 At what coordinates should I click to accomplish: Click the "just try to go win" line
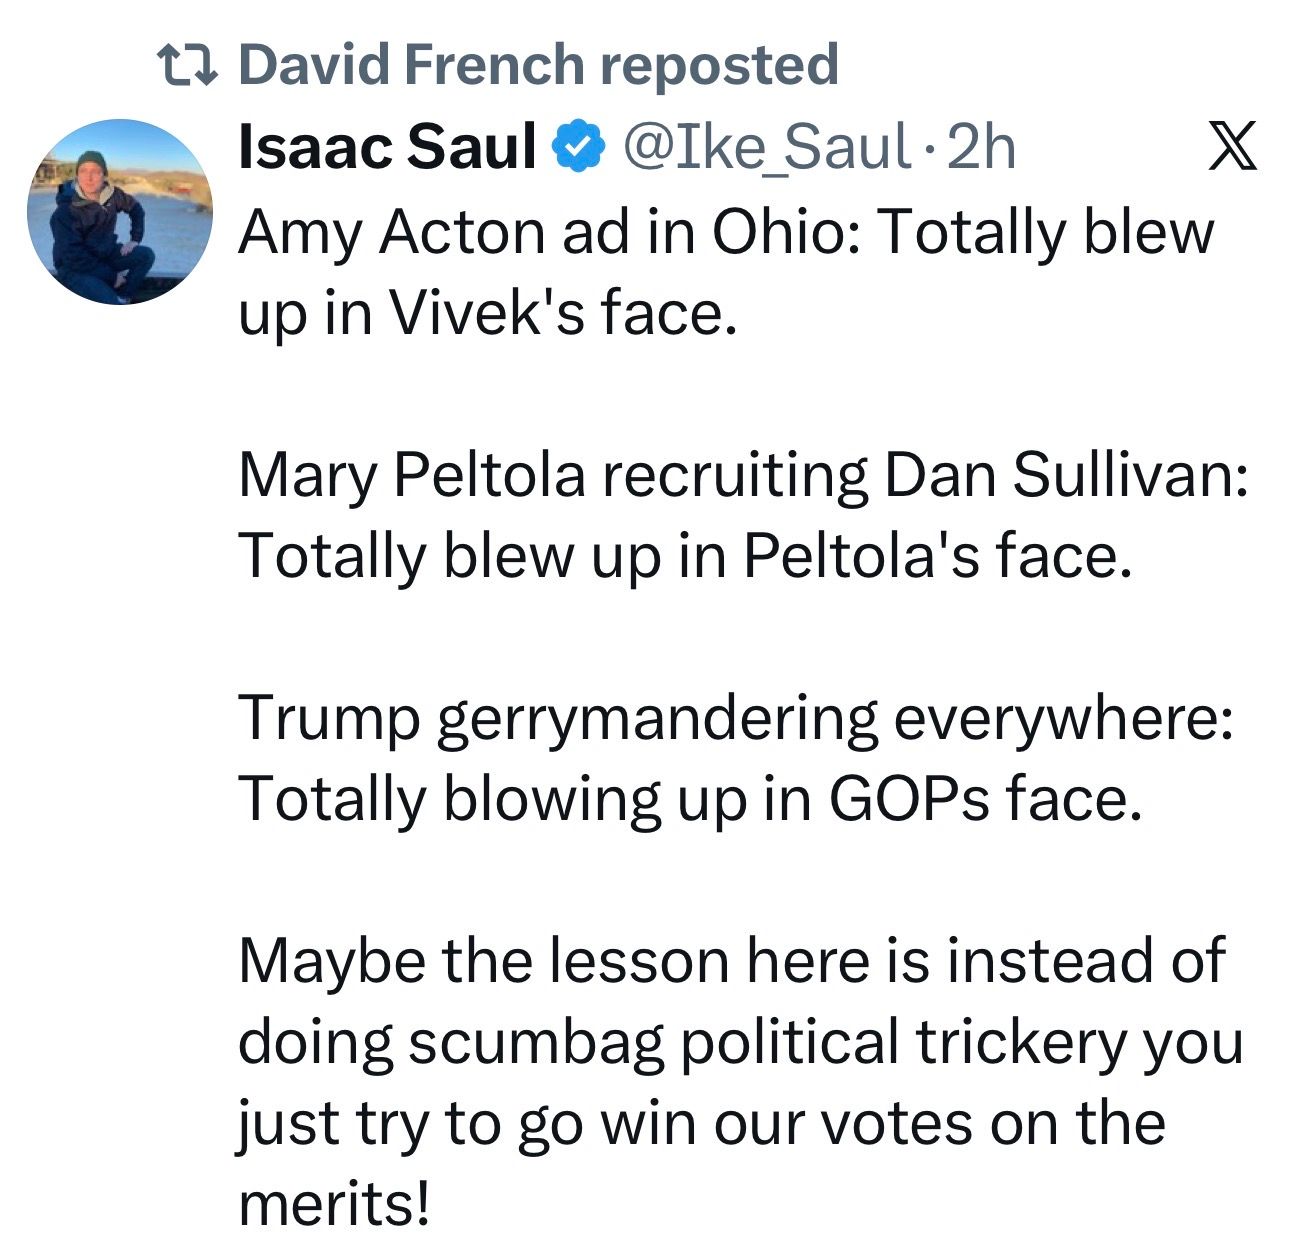(702, 1125)
